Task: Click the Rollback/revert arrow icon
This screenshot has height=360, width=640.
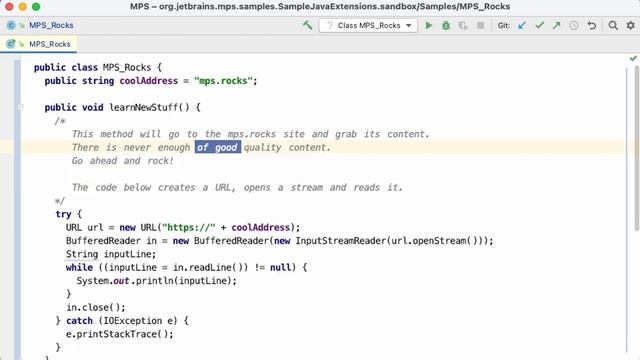Action: pos(591,25)
